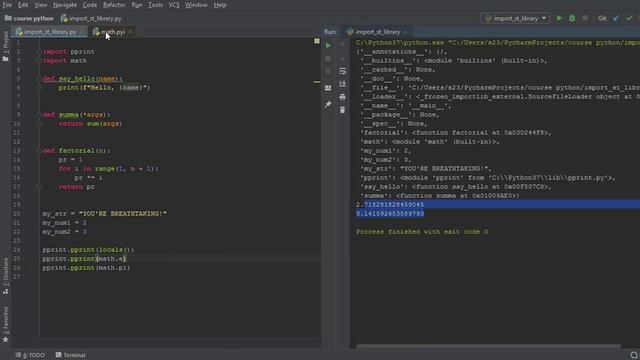Image resolution: width=640 pixels, height=360 pixels.
Task: Click the course python folder breadcrumb
Action: (x=29, y=18)
